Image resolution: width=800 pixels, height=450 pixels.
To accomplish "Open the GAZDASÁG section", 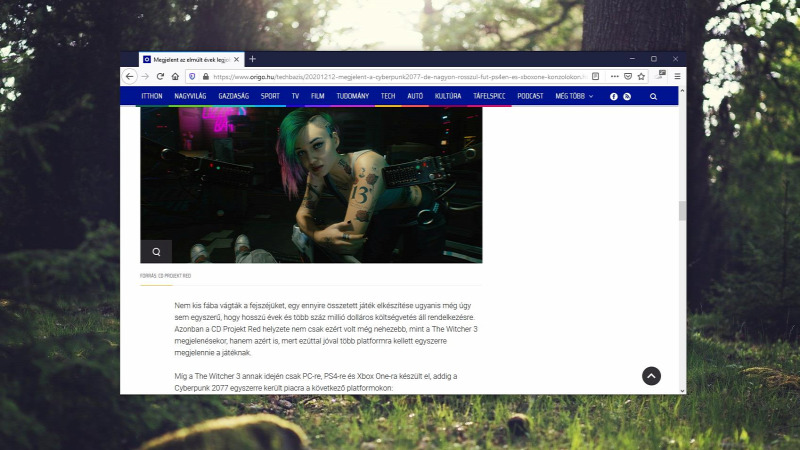I will click(x=234, y=96).
